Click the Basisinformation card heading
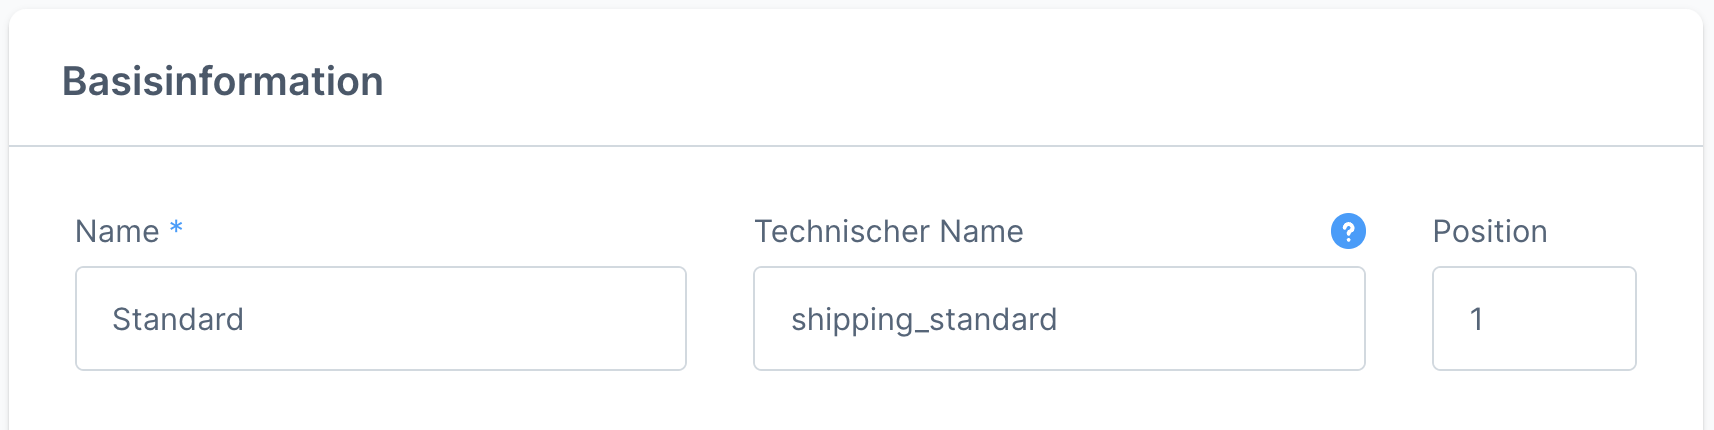The width and height of the screenshot is (1714, 430). tap(222, 81)
